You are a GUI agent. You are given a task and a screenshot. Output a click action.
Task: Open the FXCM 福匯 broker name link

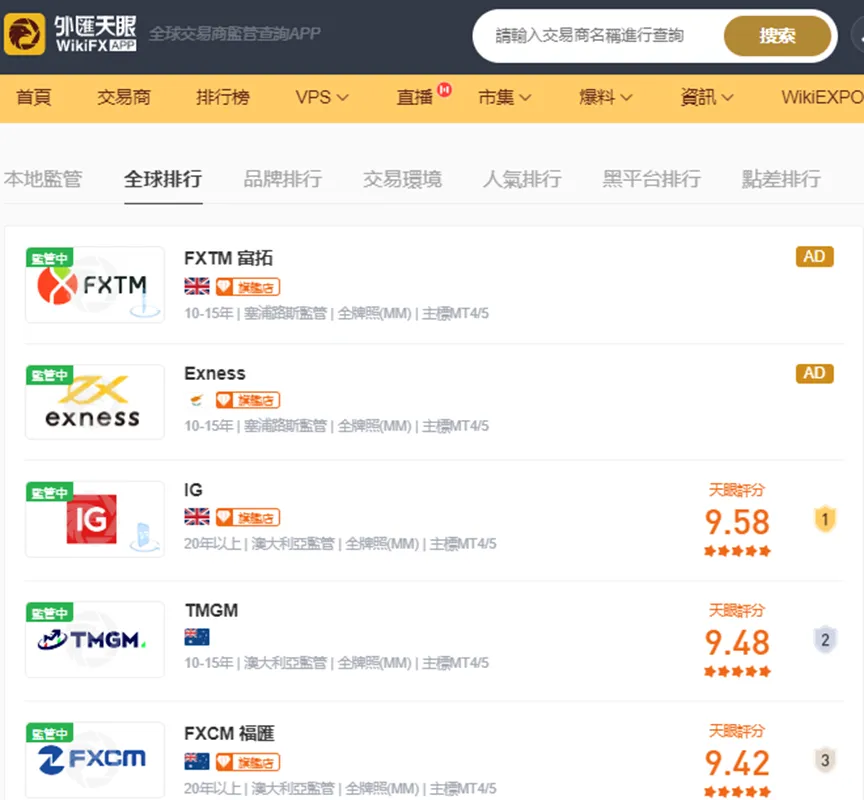[x=229, y=733]
